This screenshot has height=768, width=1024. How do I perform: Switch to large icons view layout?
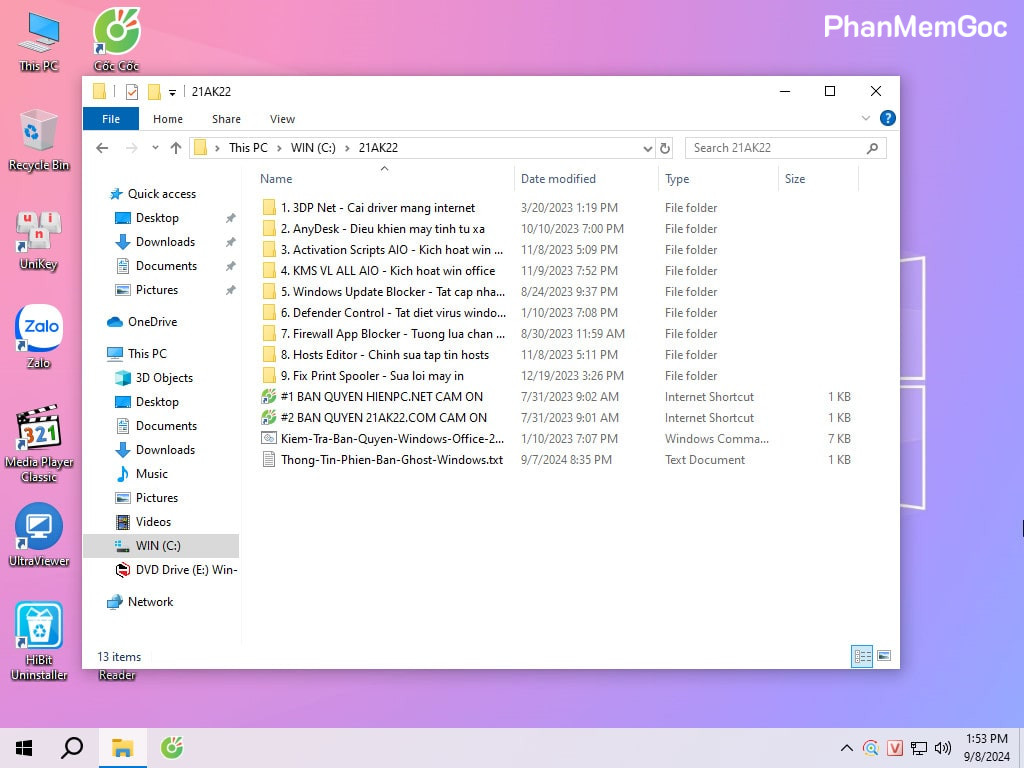(884, 656)
